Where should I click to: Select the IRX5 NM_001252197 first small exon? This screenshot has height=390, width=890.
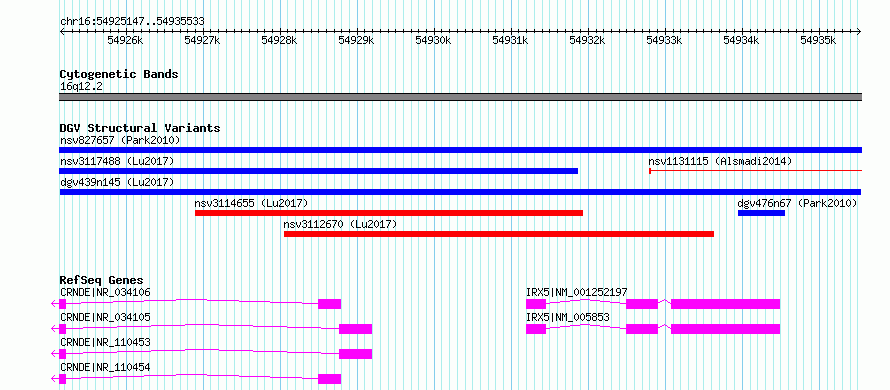[x=536, y=304]
